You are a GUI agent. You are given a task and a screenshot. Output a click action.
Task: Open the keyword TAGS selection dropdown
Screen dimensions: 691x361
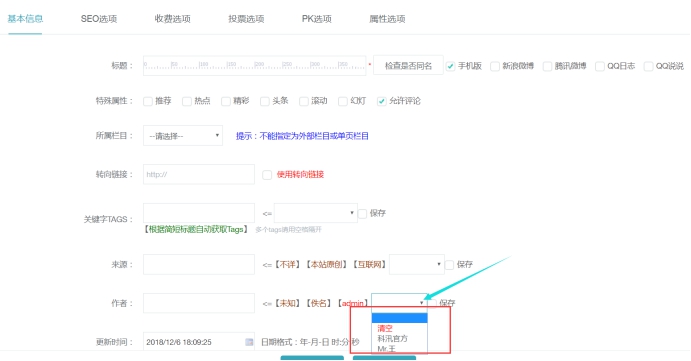point(316,213)
